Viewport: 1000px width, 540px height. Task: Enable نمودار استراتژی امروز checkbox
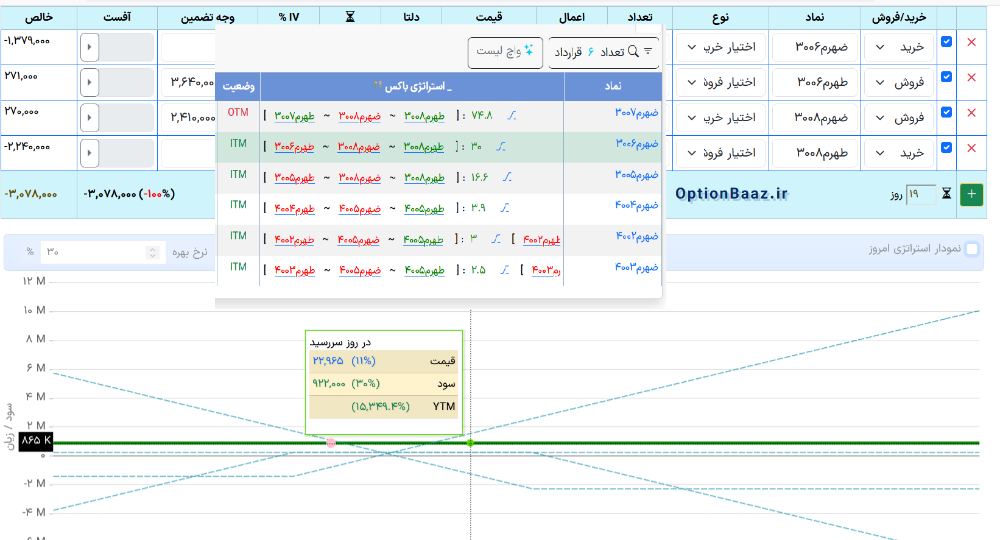click(x=972, y=249)
